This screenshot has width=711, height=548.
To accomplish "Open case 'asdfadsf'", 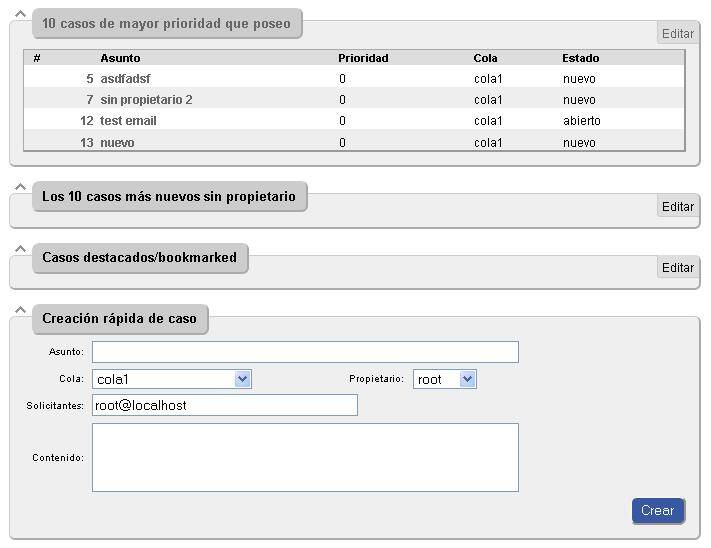I will click(x=125, y=78).
